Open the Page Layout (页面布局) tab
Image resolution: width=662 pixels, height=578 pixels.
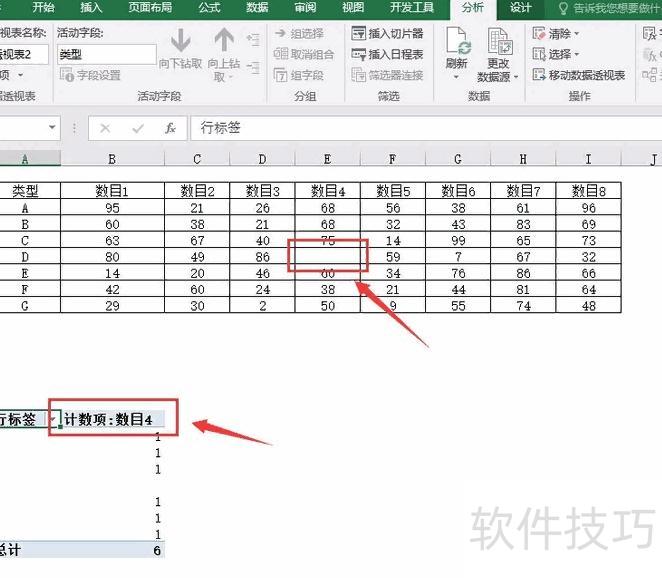[x=150, y=8]
